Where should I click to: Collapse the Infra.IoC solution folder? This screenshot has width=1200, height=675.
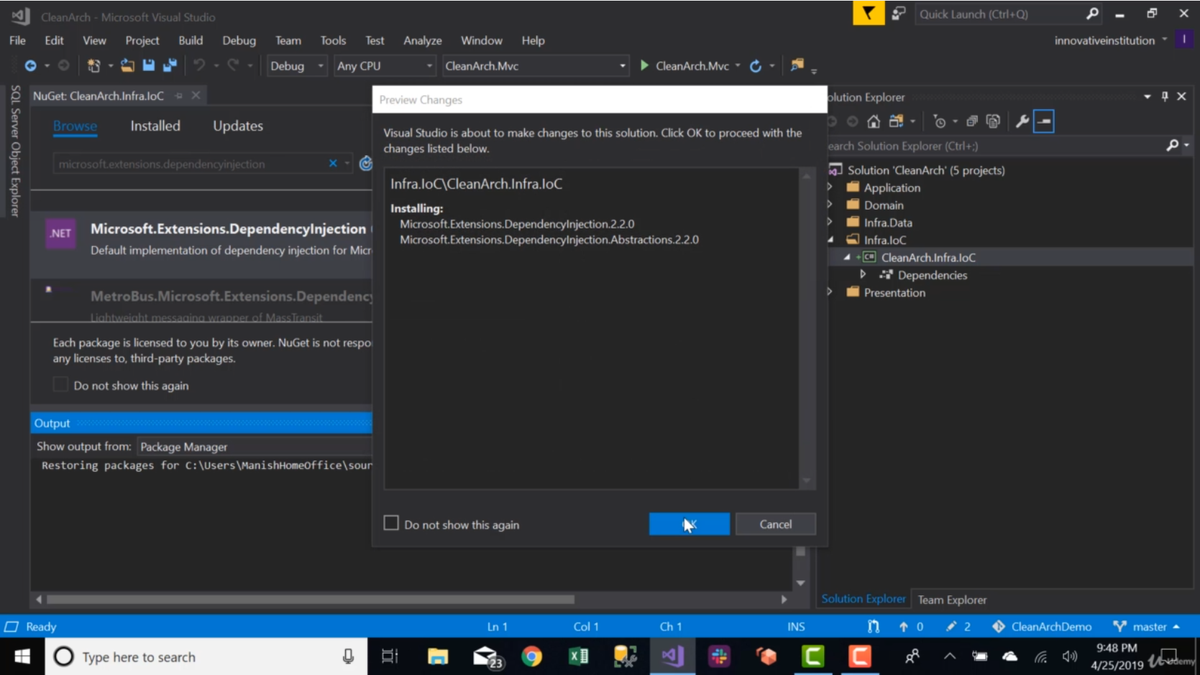pos(830,240)
